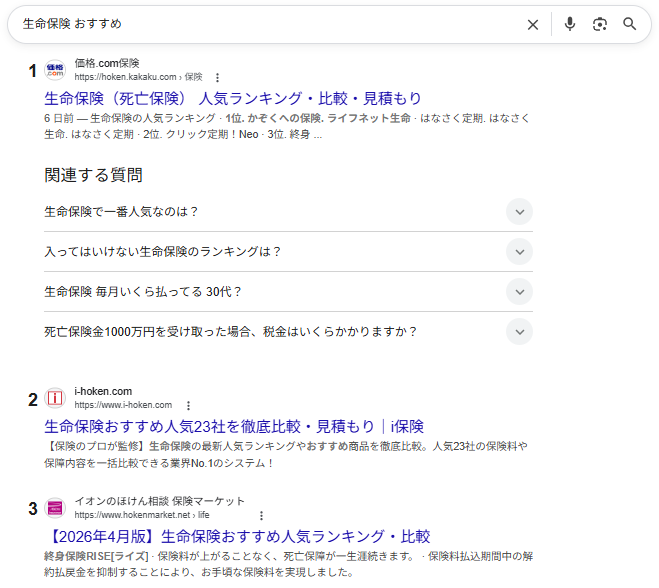Clear the search box with the X icon
This screenshot has width=659, height=588.
tap(533, 24)
